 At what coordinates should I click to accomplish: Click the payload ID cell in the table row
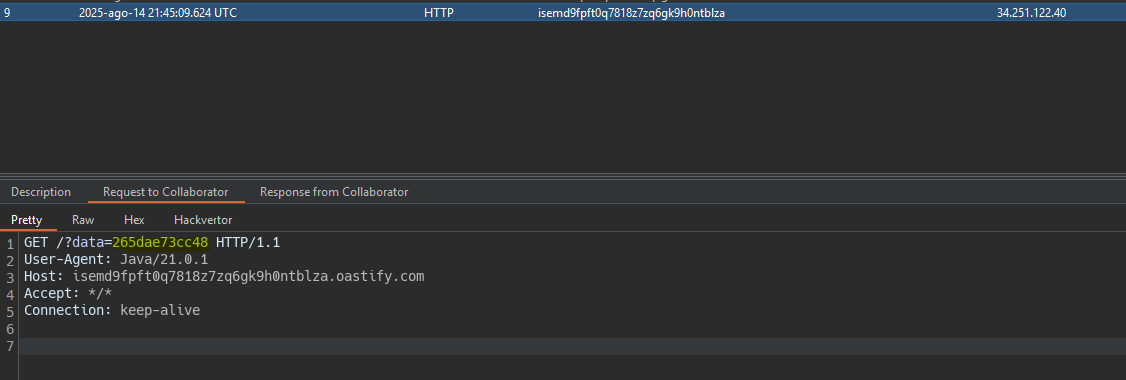tap(631, 13)
